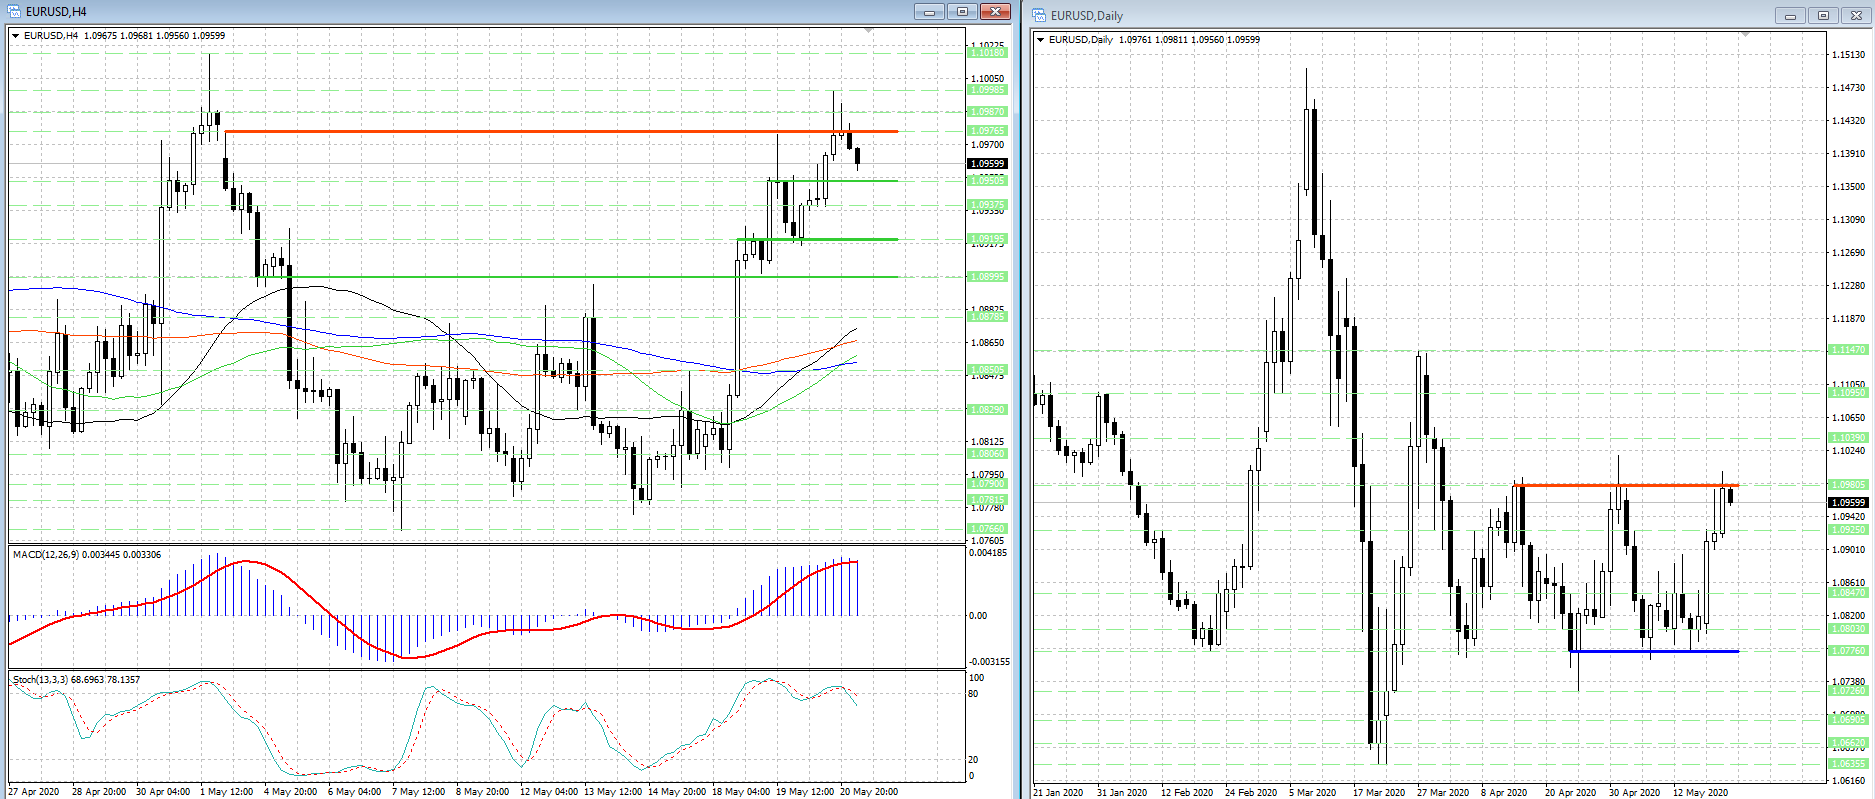Click the 1.08995 green level label on H4
This screenshot has height=799, width=1875.
(x=988, y=277)
